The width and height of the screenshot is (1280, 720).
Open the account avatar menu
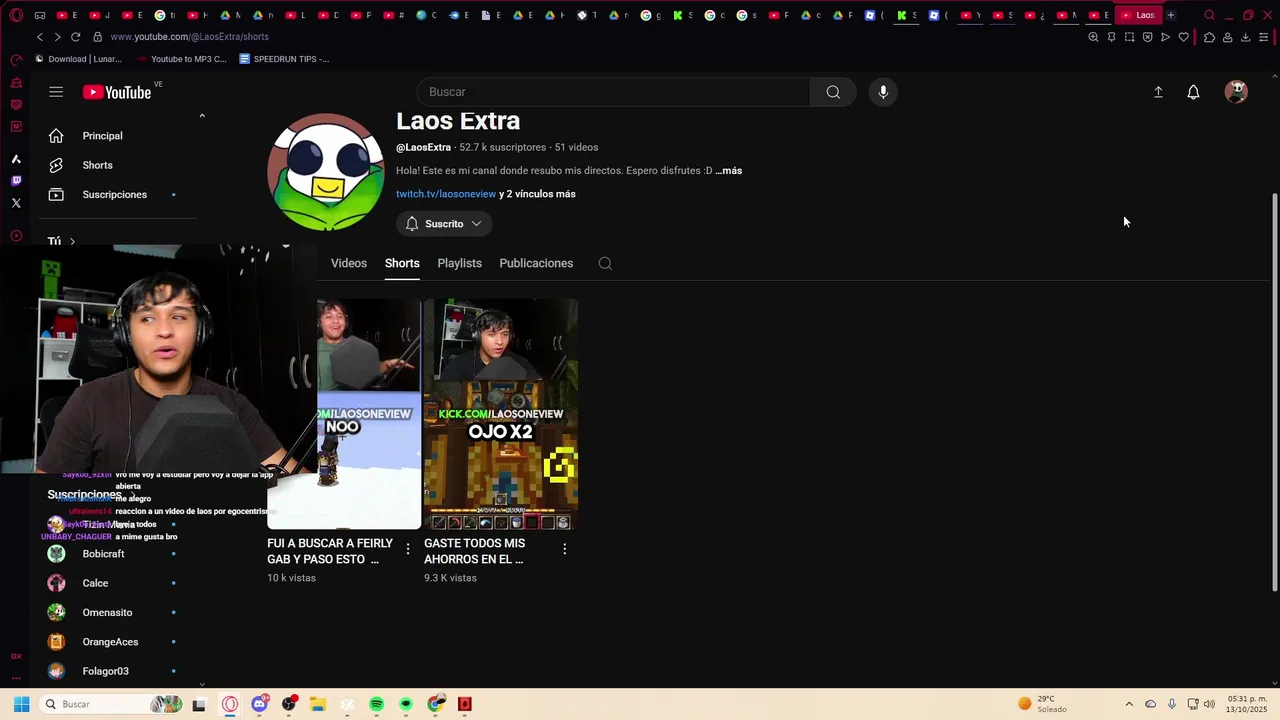(1236, 92)
